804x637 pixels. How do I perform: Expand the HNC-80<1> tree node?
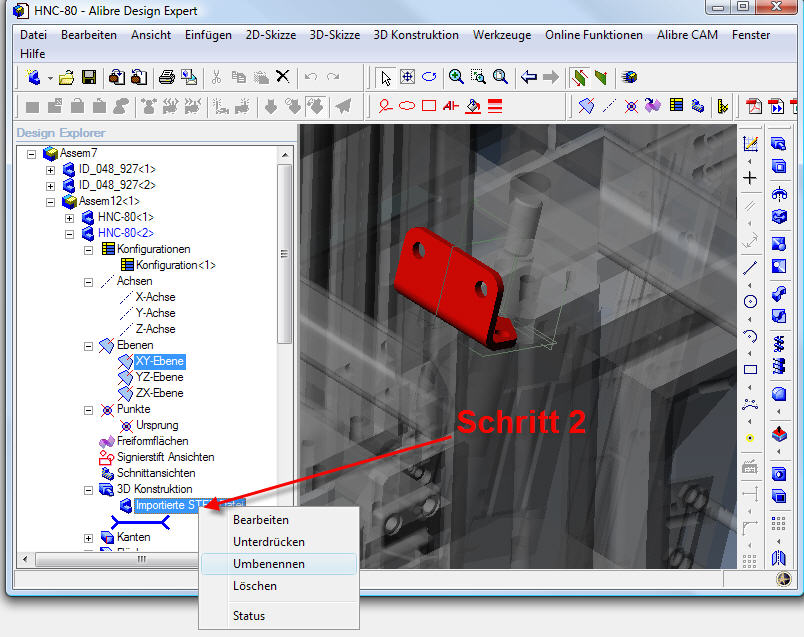[70, 218]
